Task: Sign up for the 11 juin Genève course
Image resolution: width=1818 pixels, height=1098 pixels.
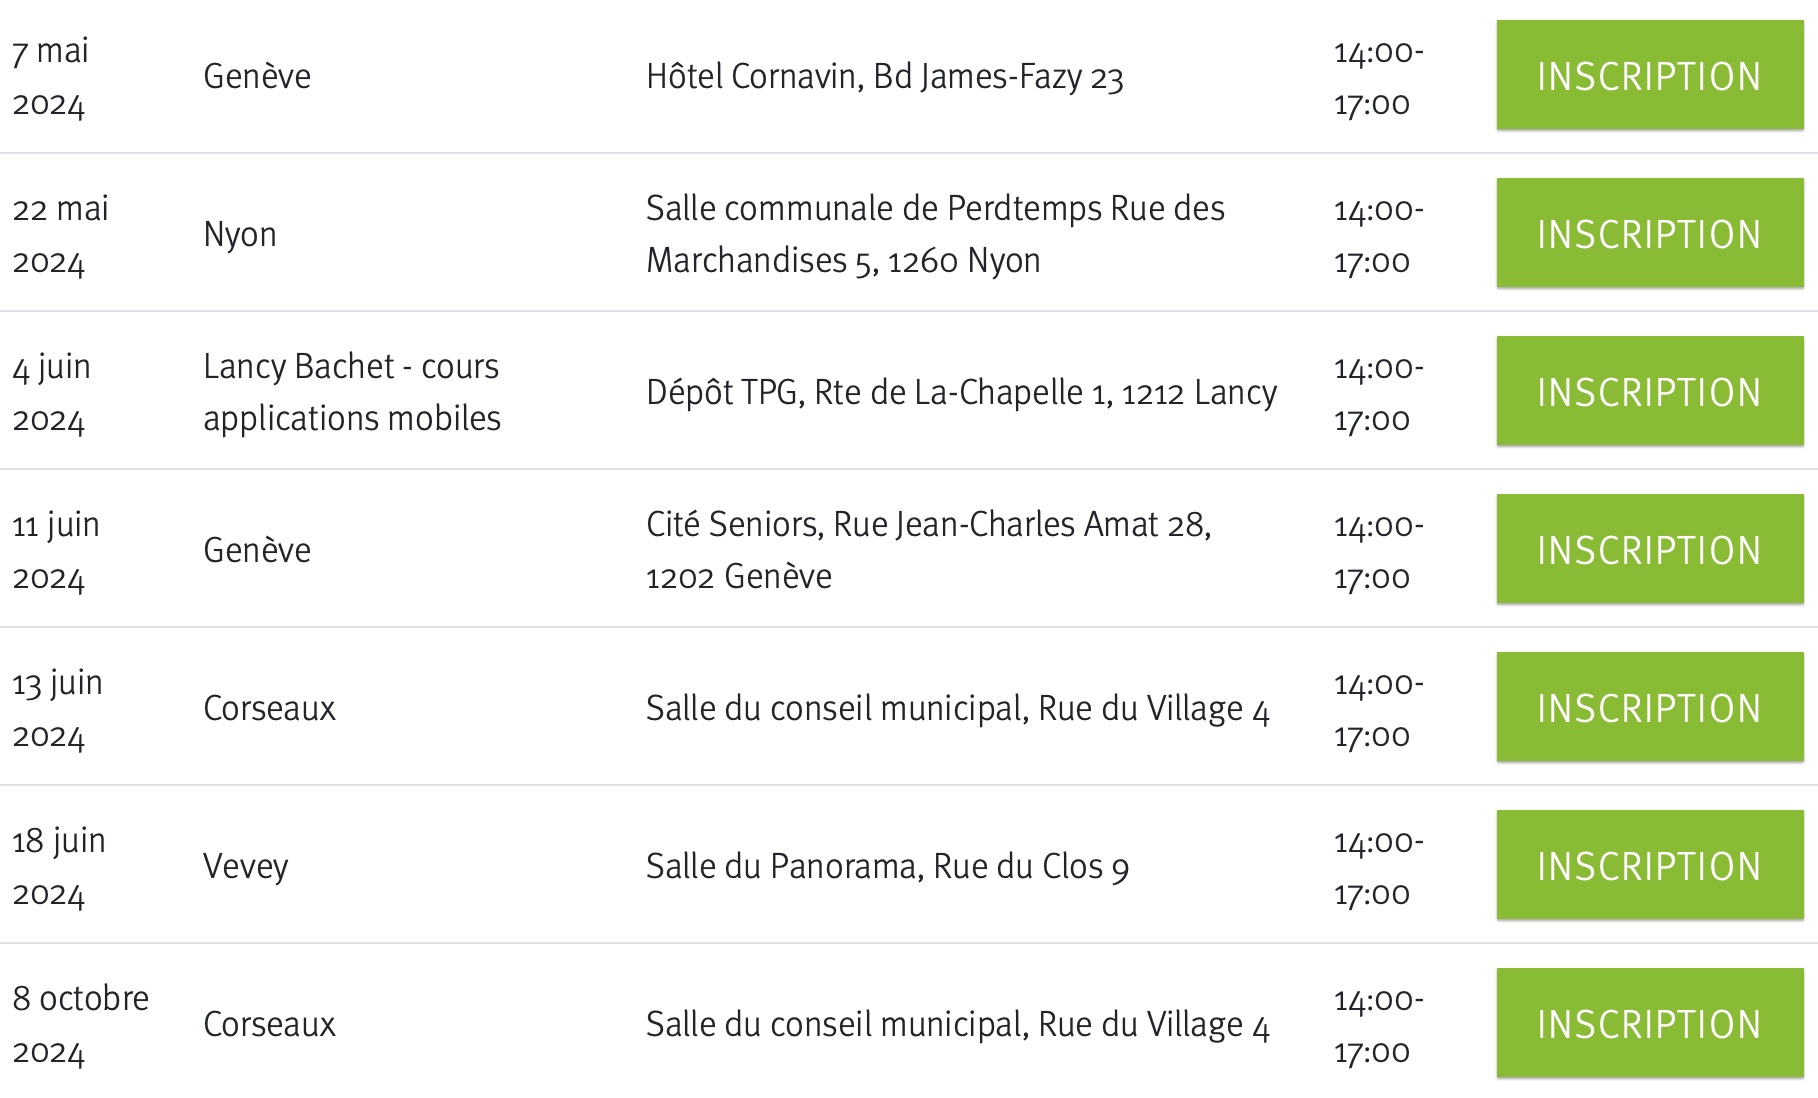Action: click(x=1649, y=550)
